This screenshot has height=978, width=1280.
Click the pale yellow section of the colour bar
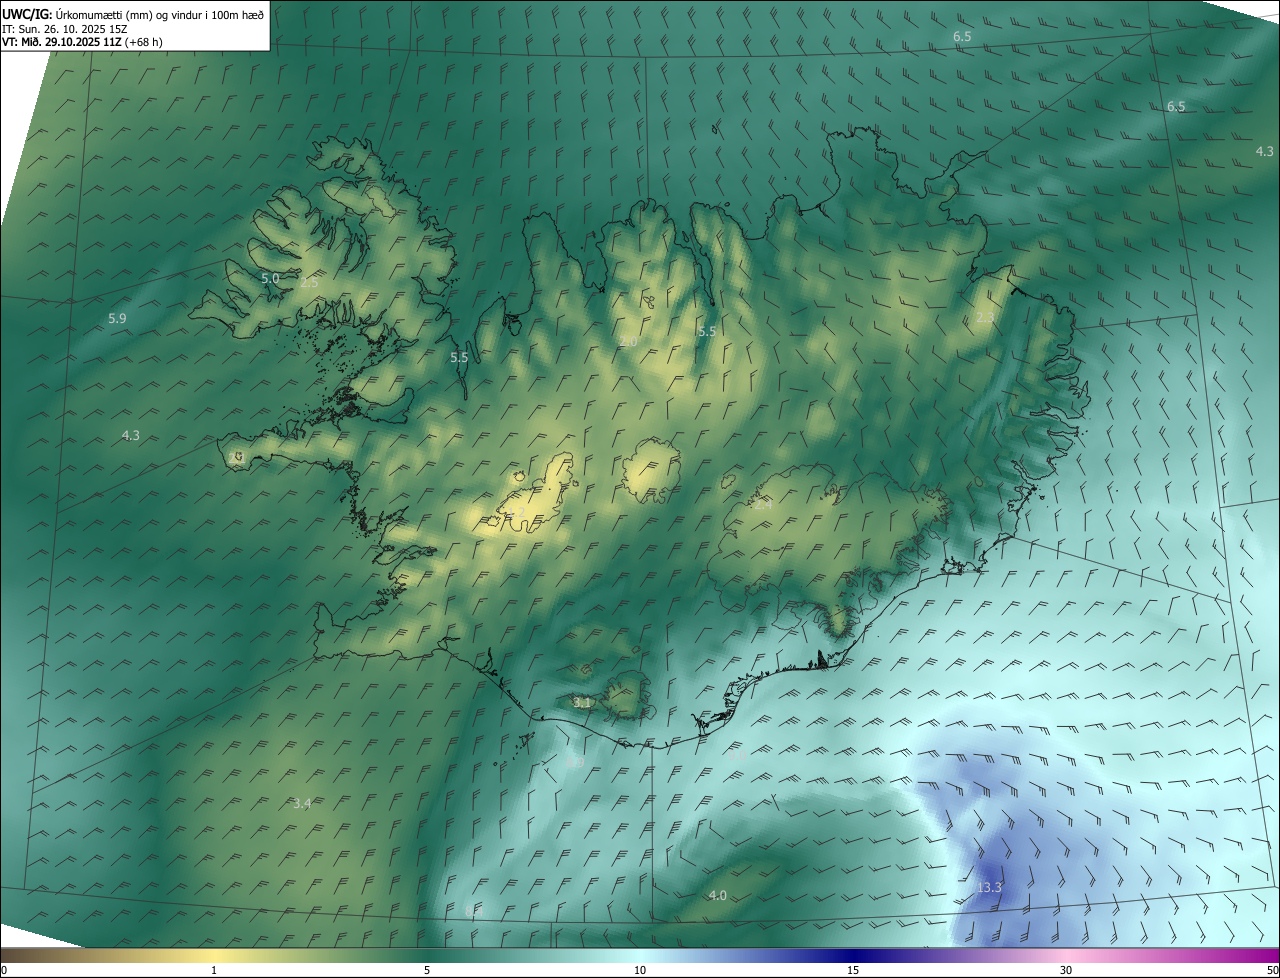pos(214,955)
